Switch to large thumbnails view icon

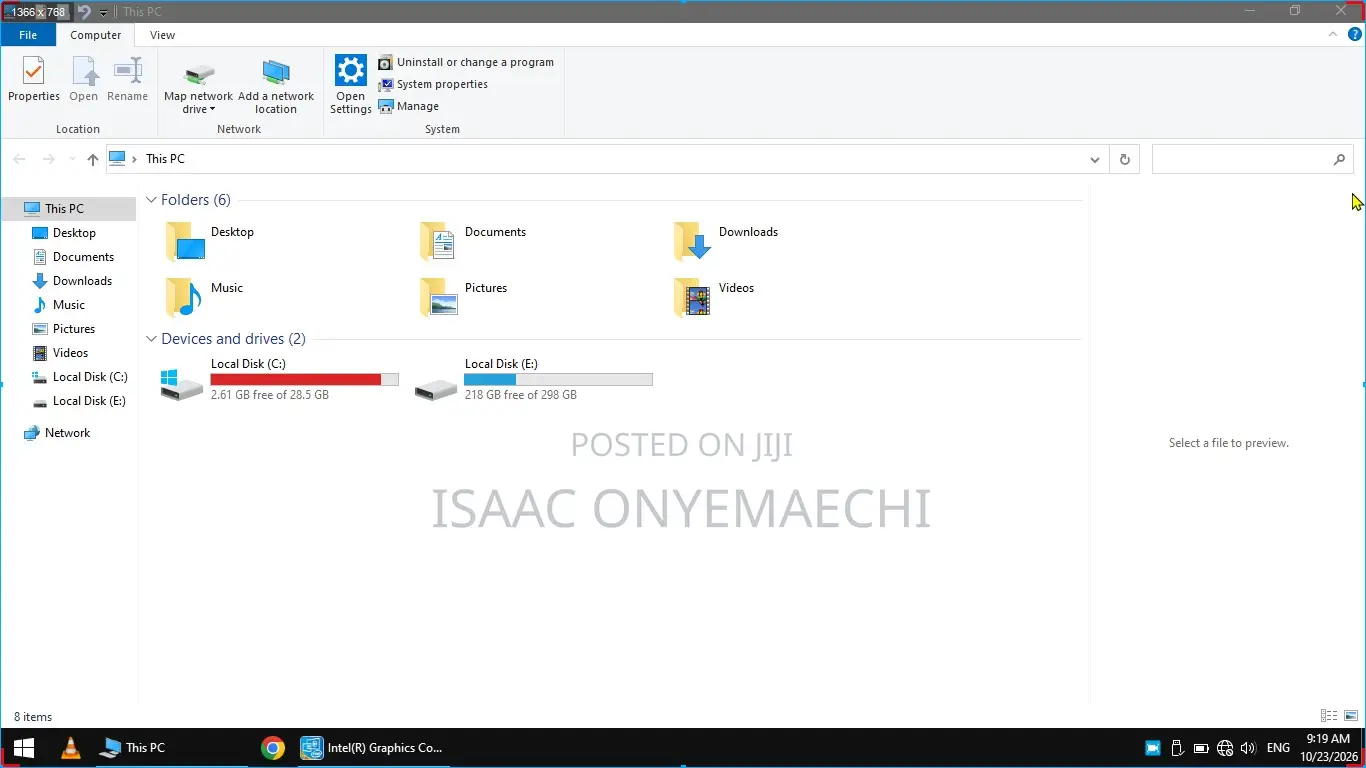pos(1351,716)
